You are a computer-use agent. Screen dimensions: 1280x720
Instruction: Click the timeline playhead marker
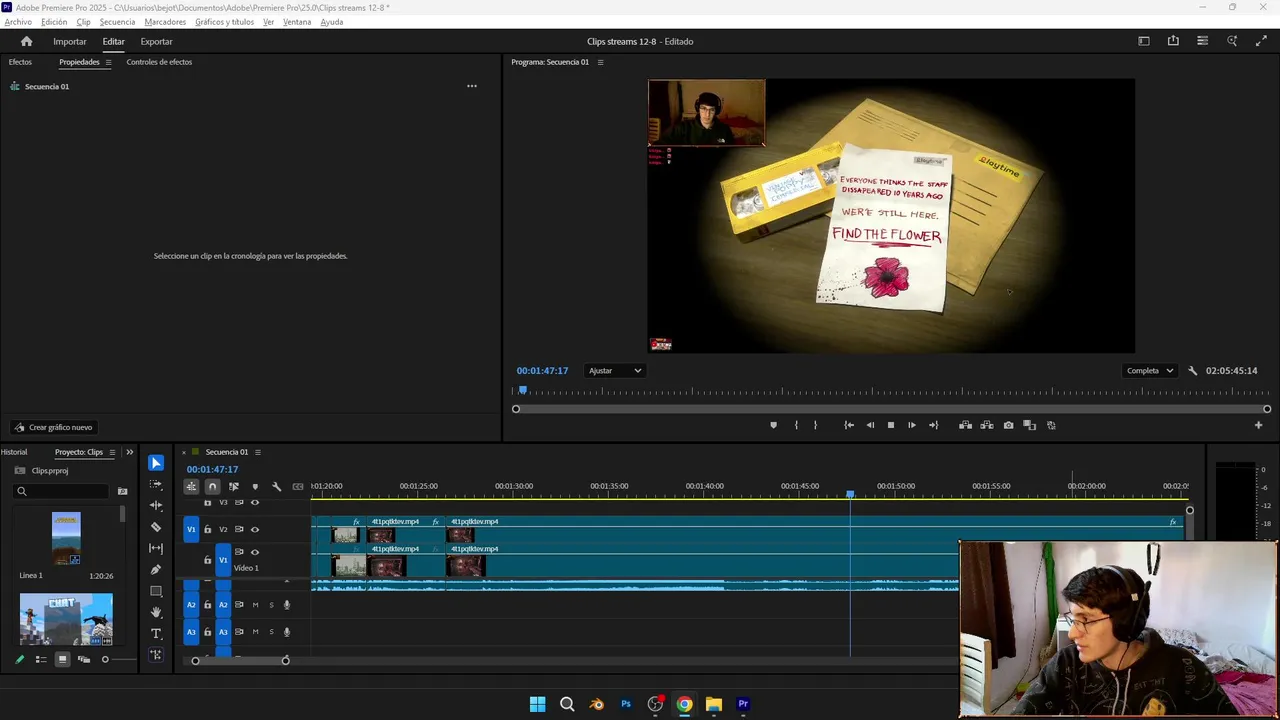(x=850, y=494)
